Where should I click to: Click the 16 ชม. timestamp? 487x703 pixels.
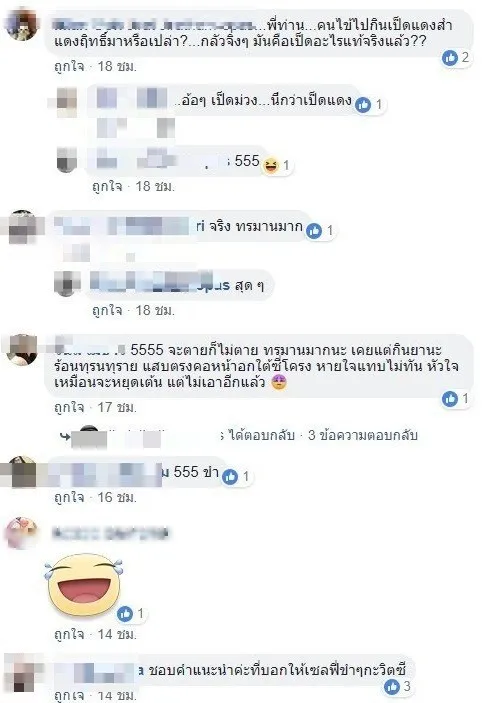(x=117, y=497)
